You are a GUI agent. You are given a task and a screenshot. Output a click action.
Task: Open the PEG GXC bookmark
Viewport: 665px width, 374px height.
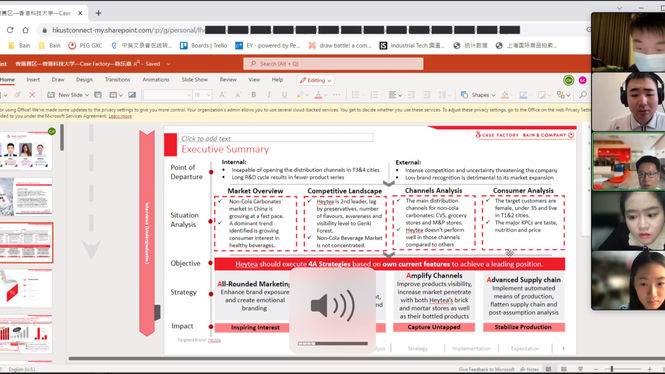point(85,45)
